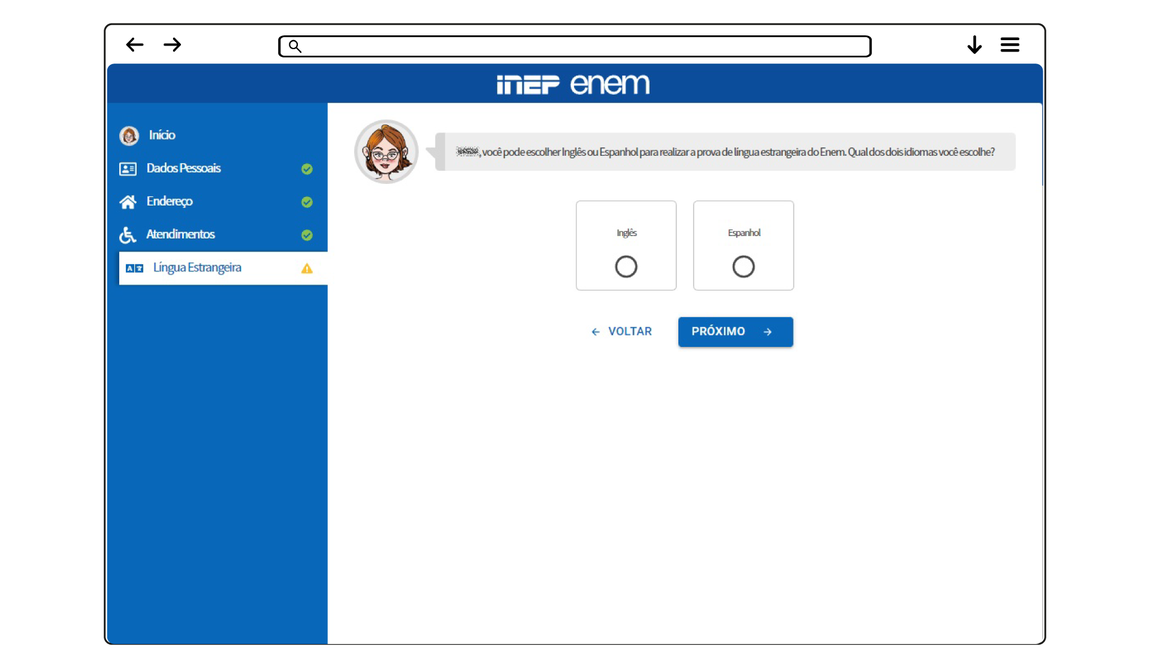
Task: Click the Língua Estrangeira translate icon
Action: tap(134, 268)
